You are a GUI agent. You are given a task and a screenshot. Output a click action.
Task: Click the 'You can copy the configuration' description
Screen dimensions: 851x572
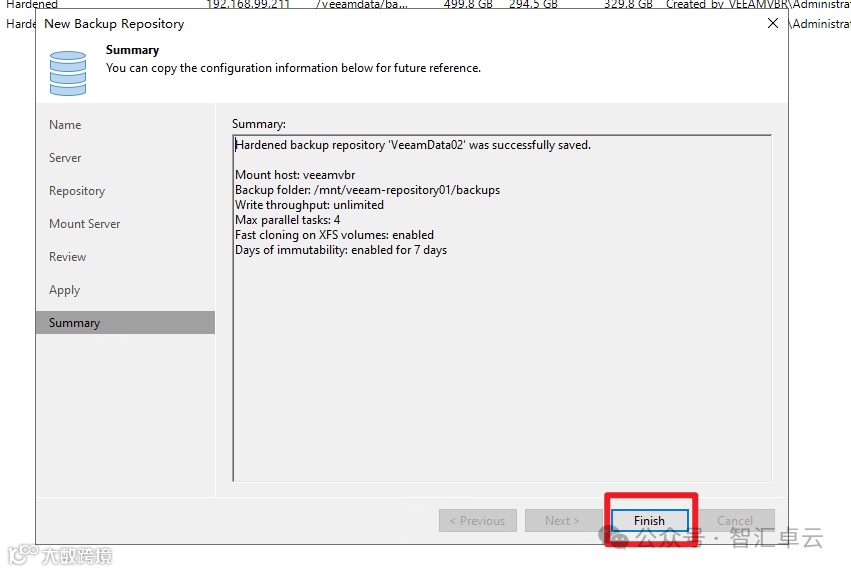293,68
